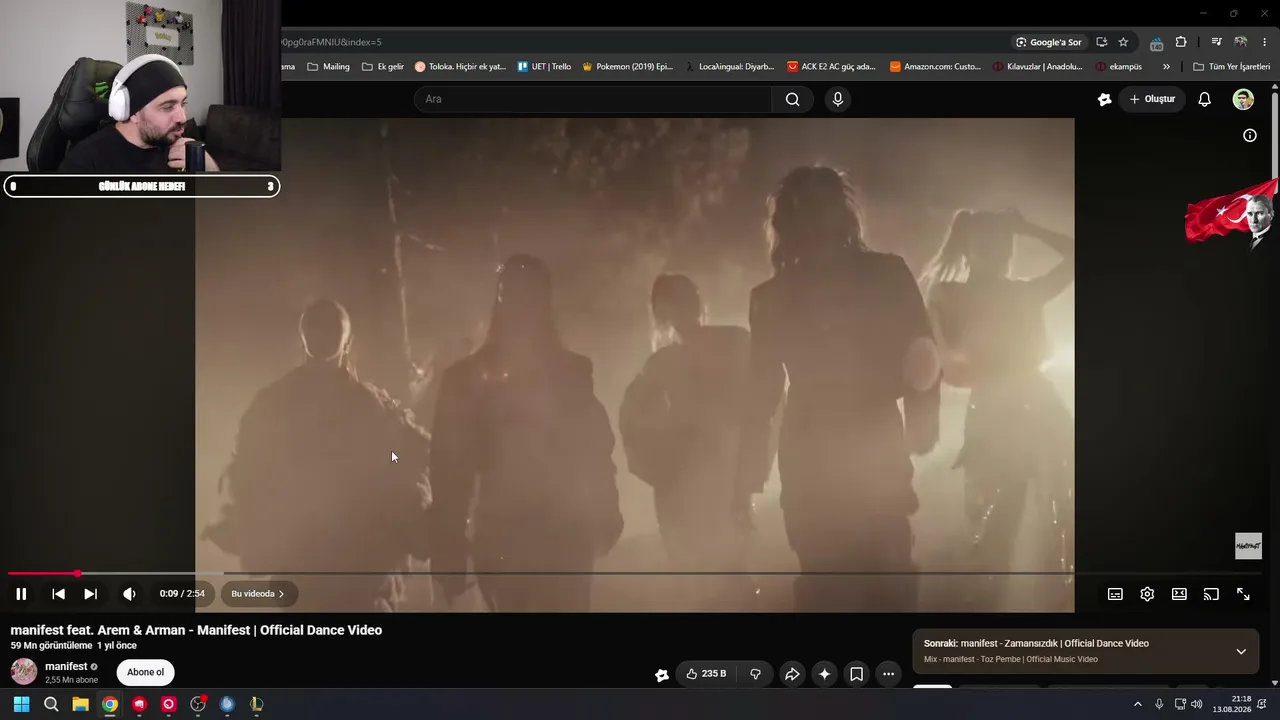Open the video info card icon
This screenshot has height=720, width=1280.
[1249, 135]
